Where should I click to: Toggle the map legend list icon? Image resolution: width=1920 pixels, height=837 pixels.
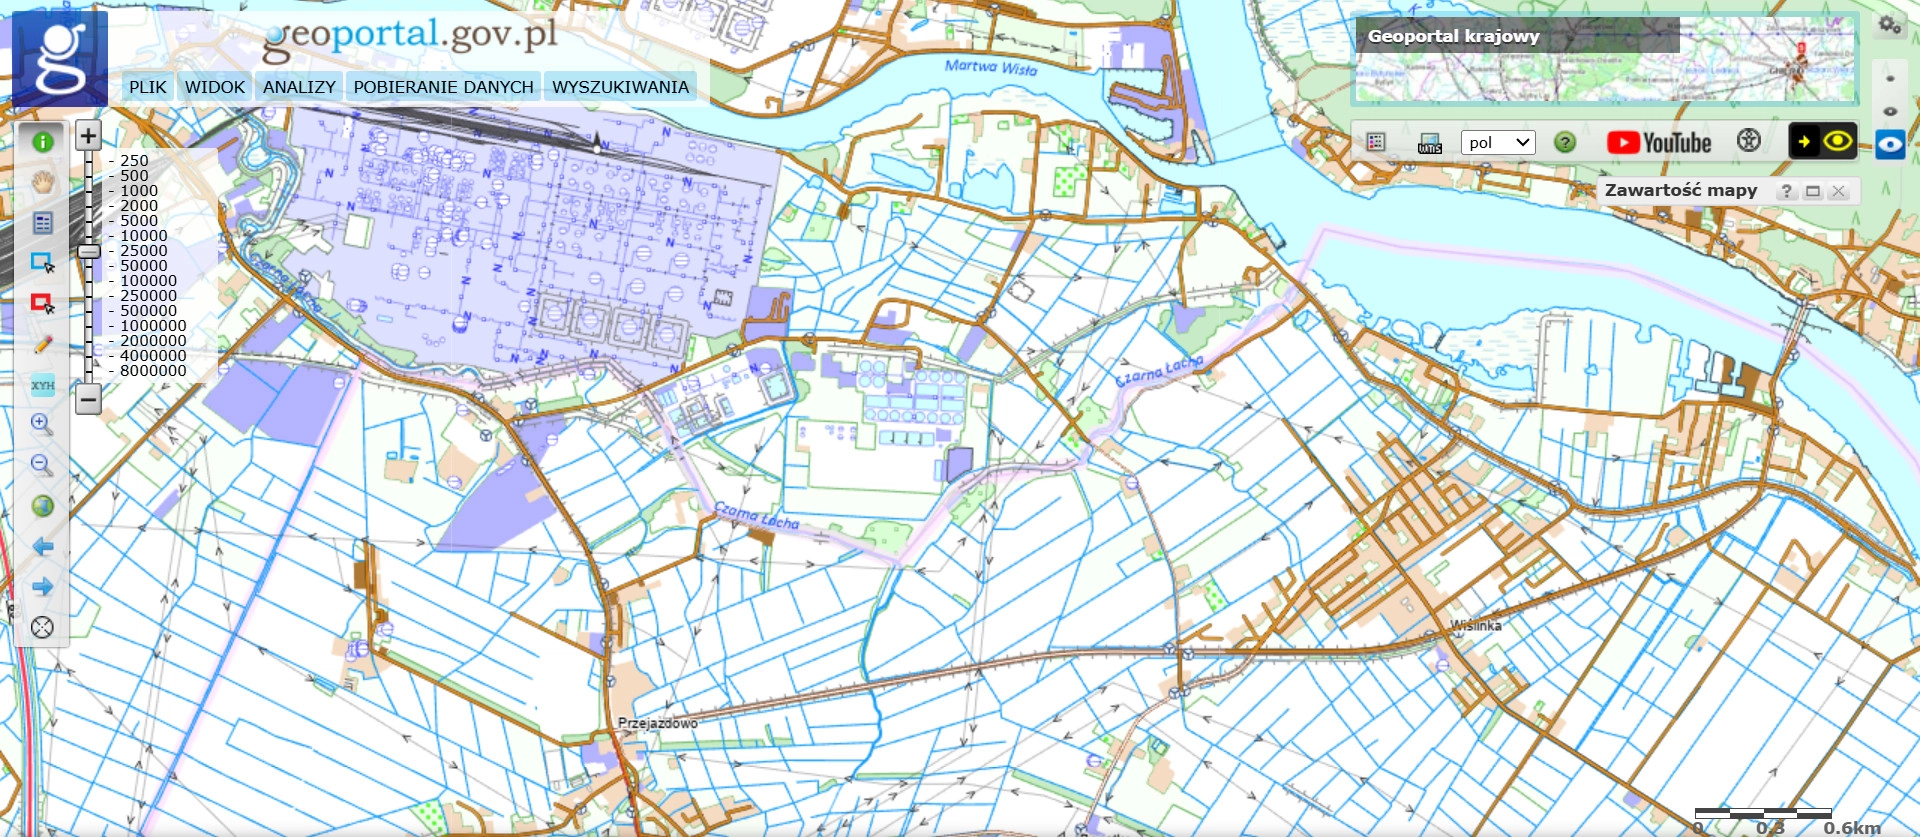1376,142
